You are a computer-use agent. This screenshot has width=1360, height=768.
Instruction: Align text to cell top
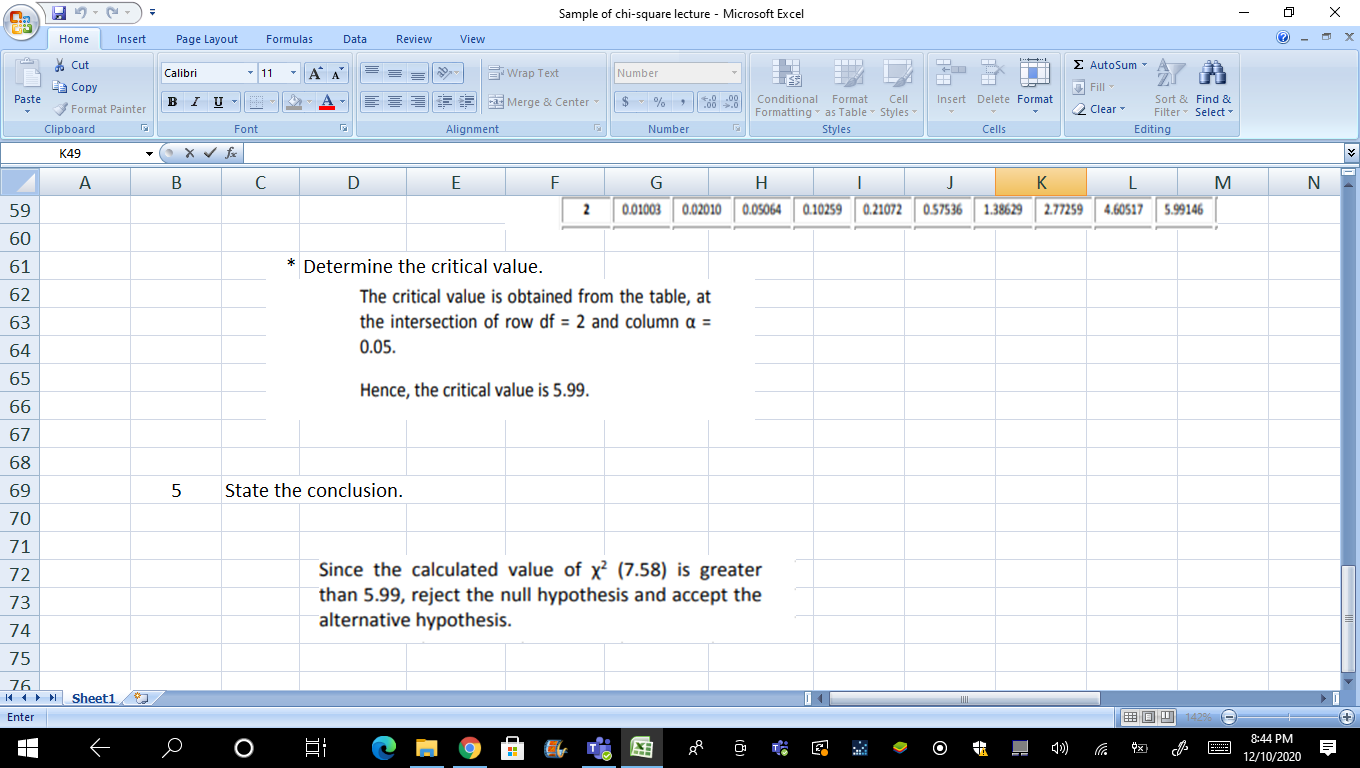point(370,73)
